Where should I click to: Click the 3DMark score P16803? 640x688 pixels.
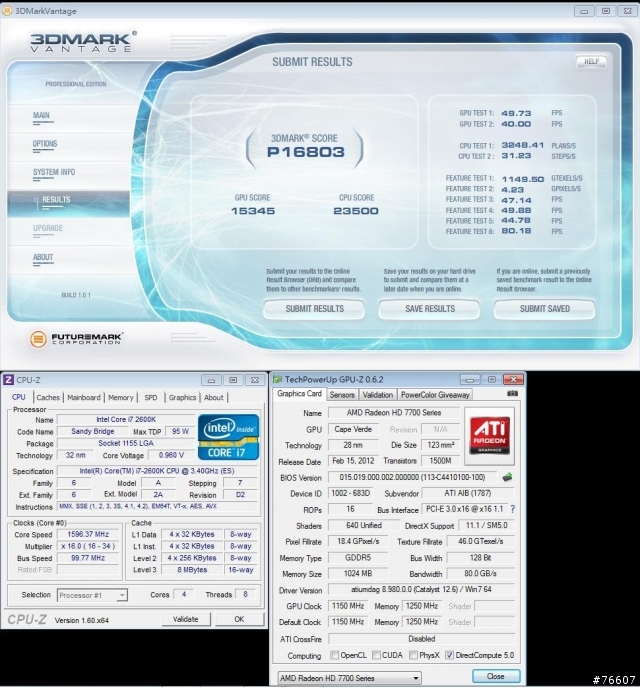305,152
